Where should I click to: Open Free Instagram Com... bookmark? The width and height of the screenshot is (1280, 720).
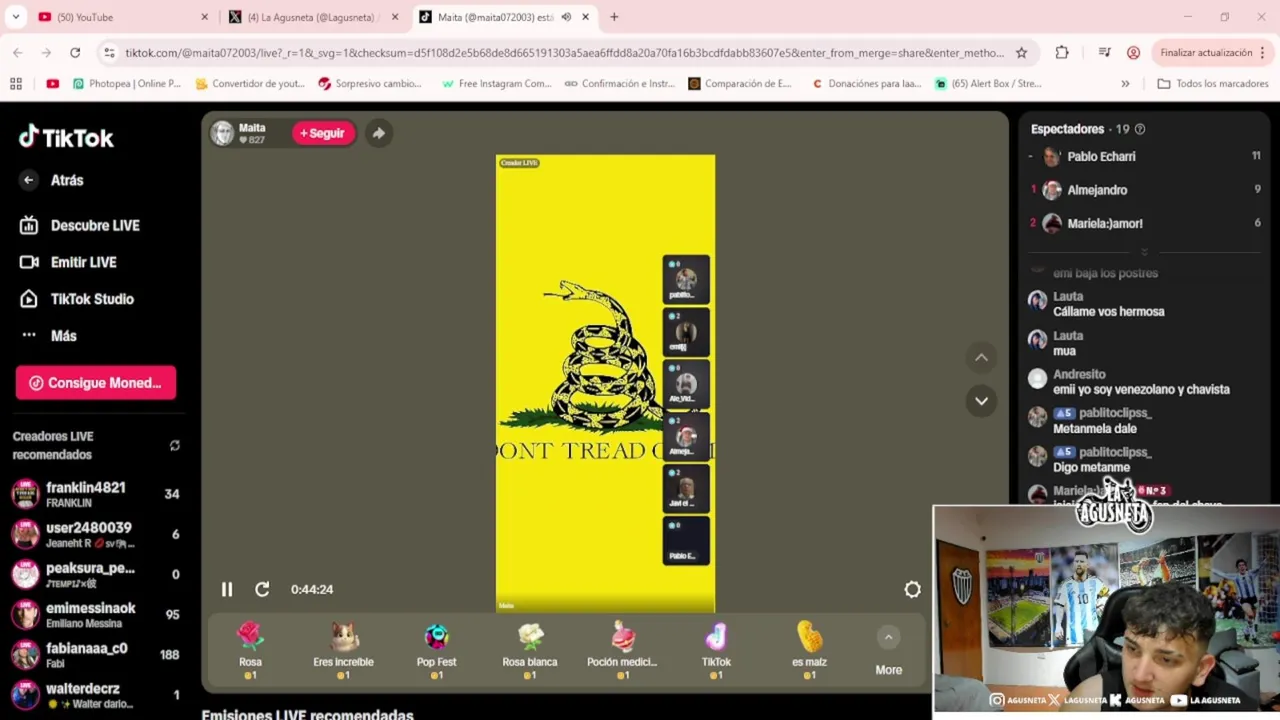pyautogui.click(x=497, y=84)
